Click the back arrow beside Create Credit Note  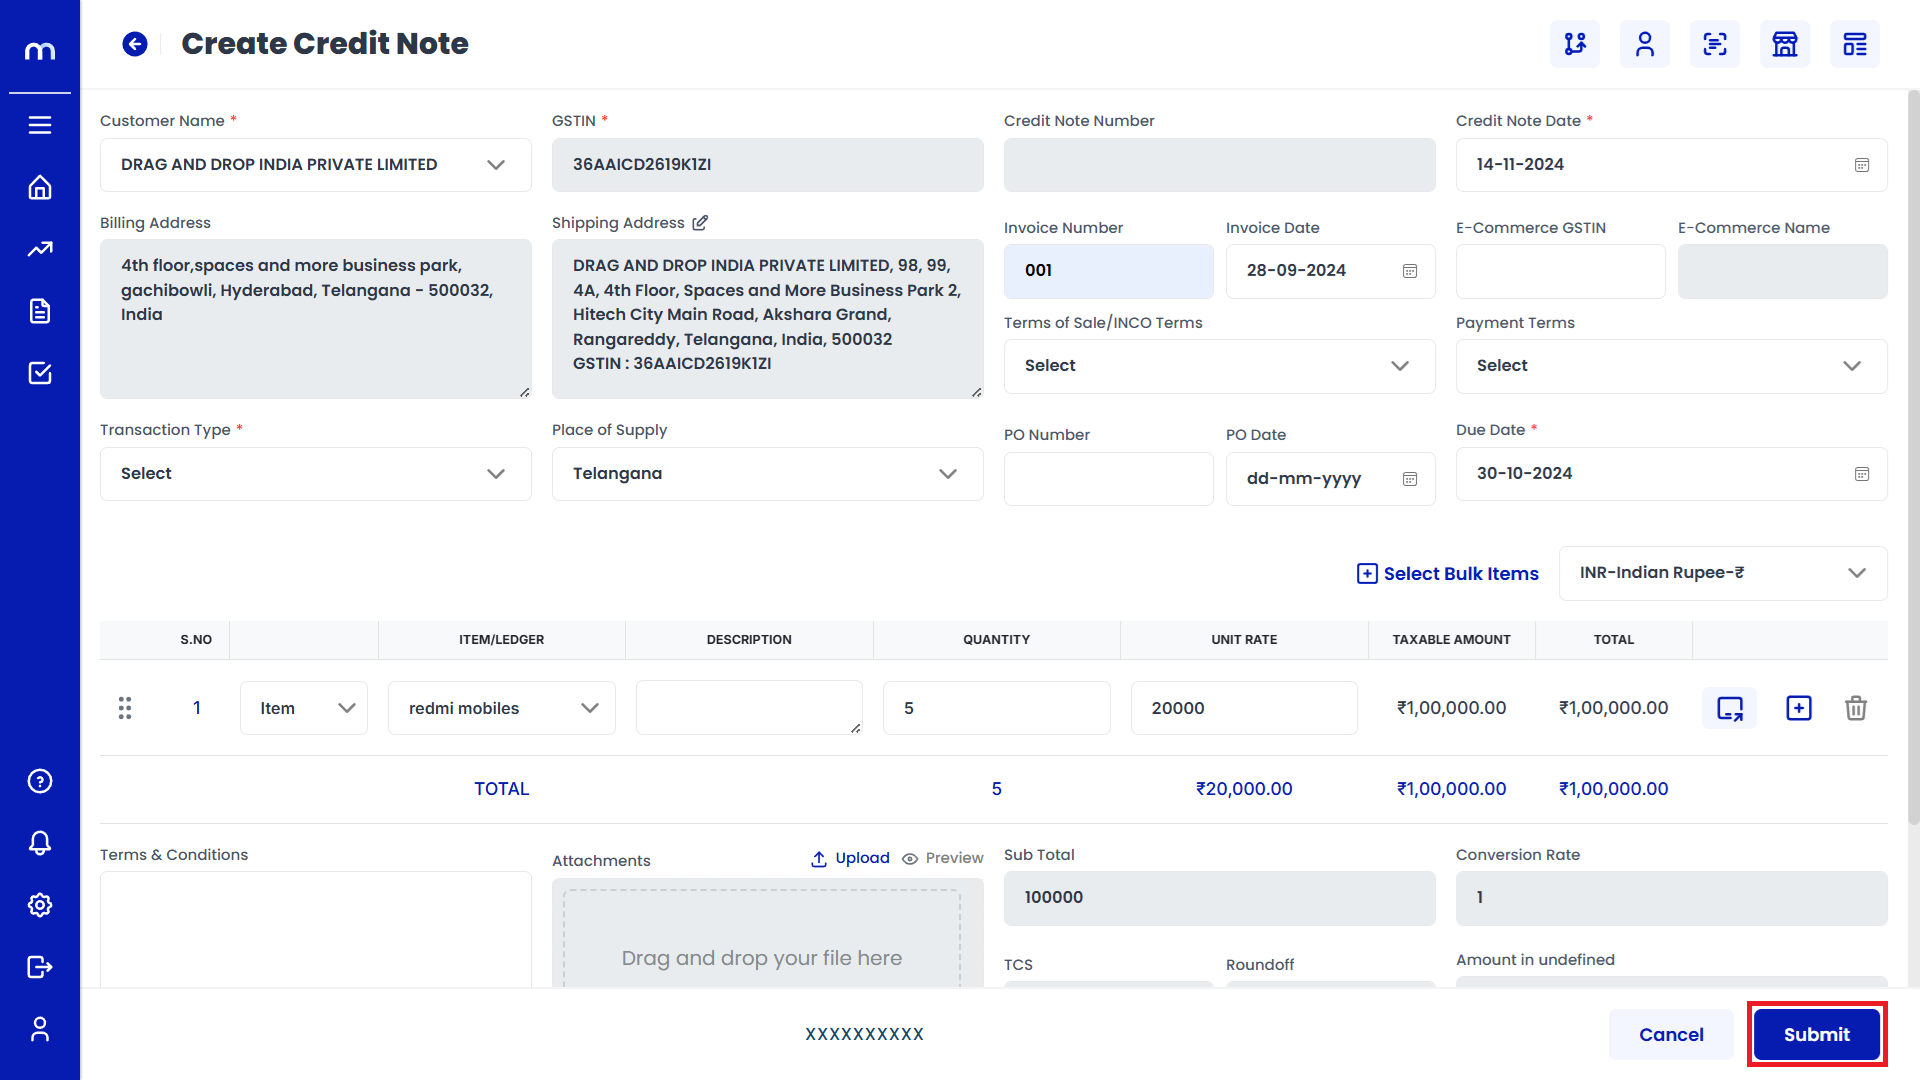pos(135,44)
